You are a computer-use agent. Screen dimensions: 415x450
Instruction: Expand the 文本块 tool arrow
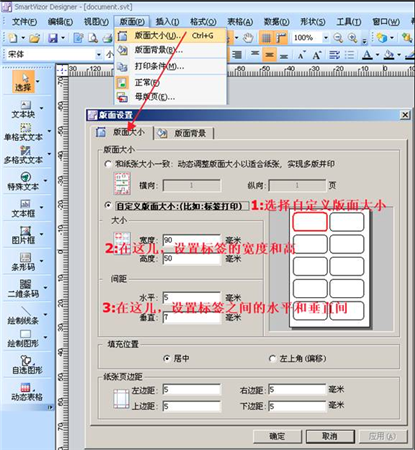coord(41,108)
